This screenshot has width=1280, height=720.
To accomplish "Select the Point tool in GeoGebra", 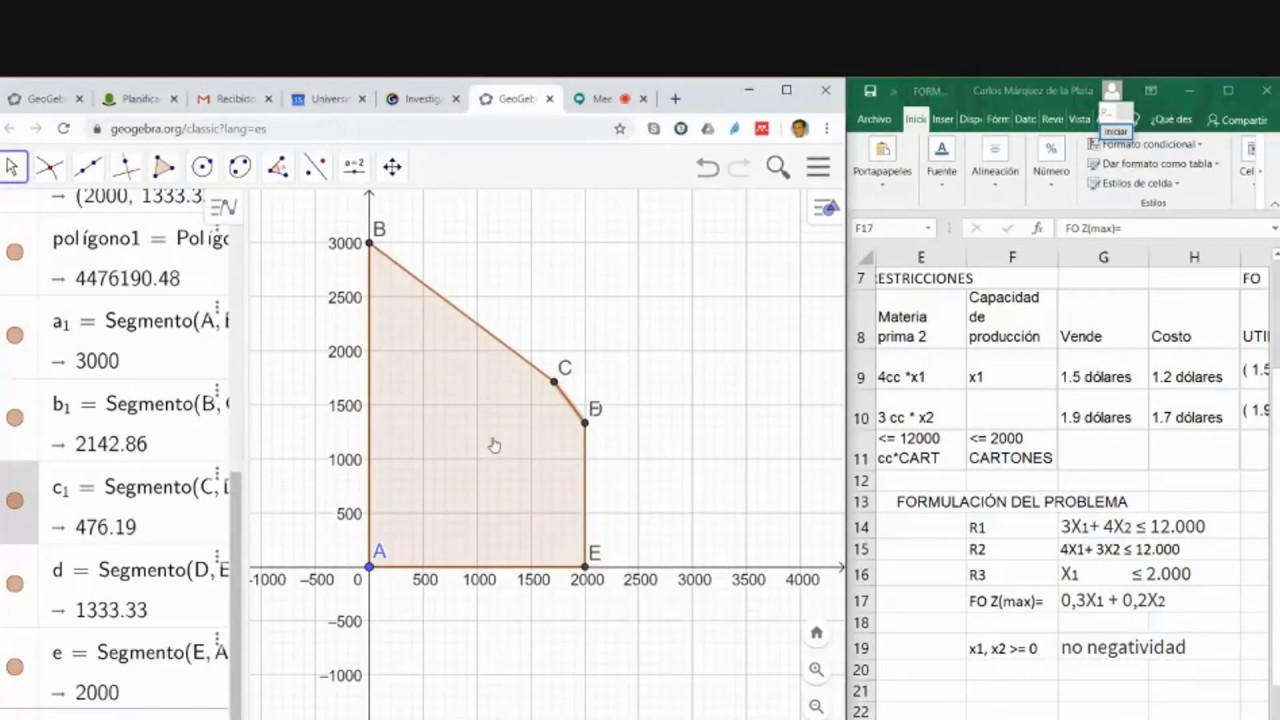I will (50, 167).
